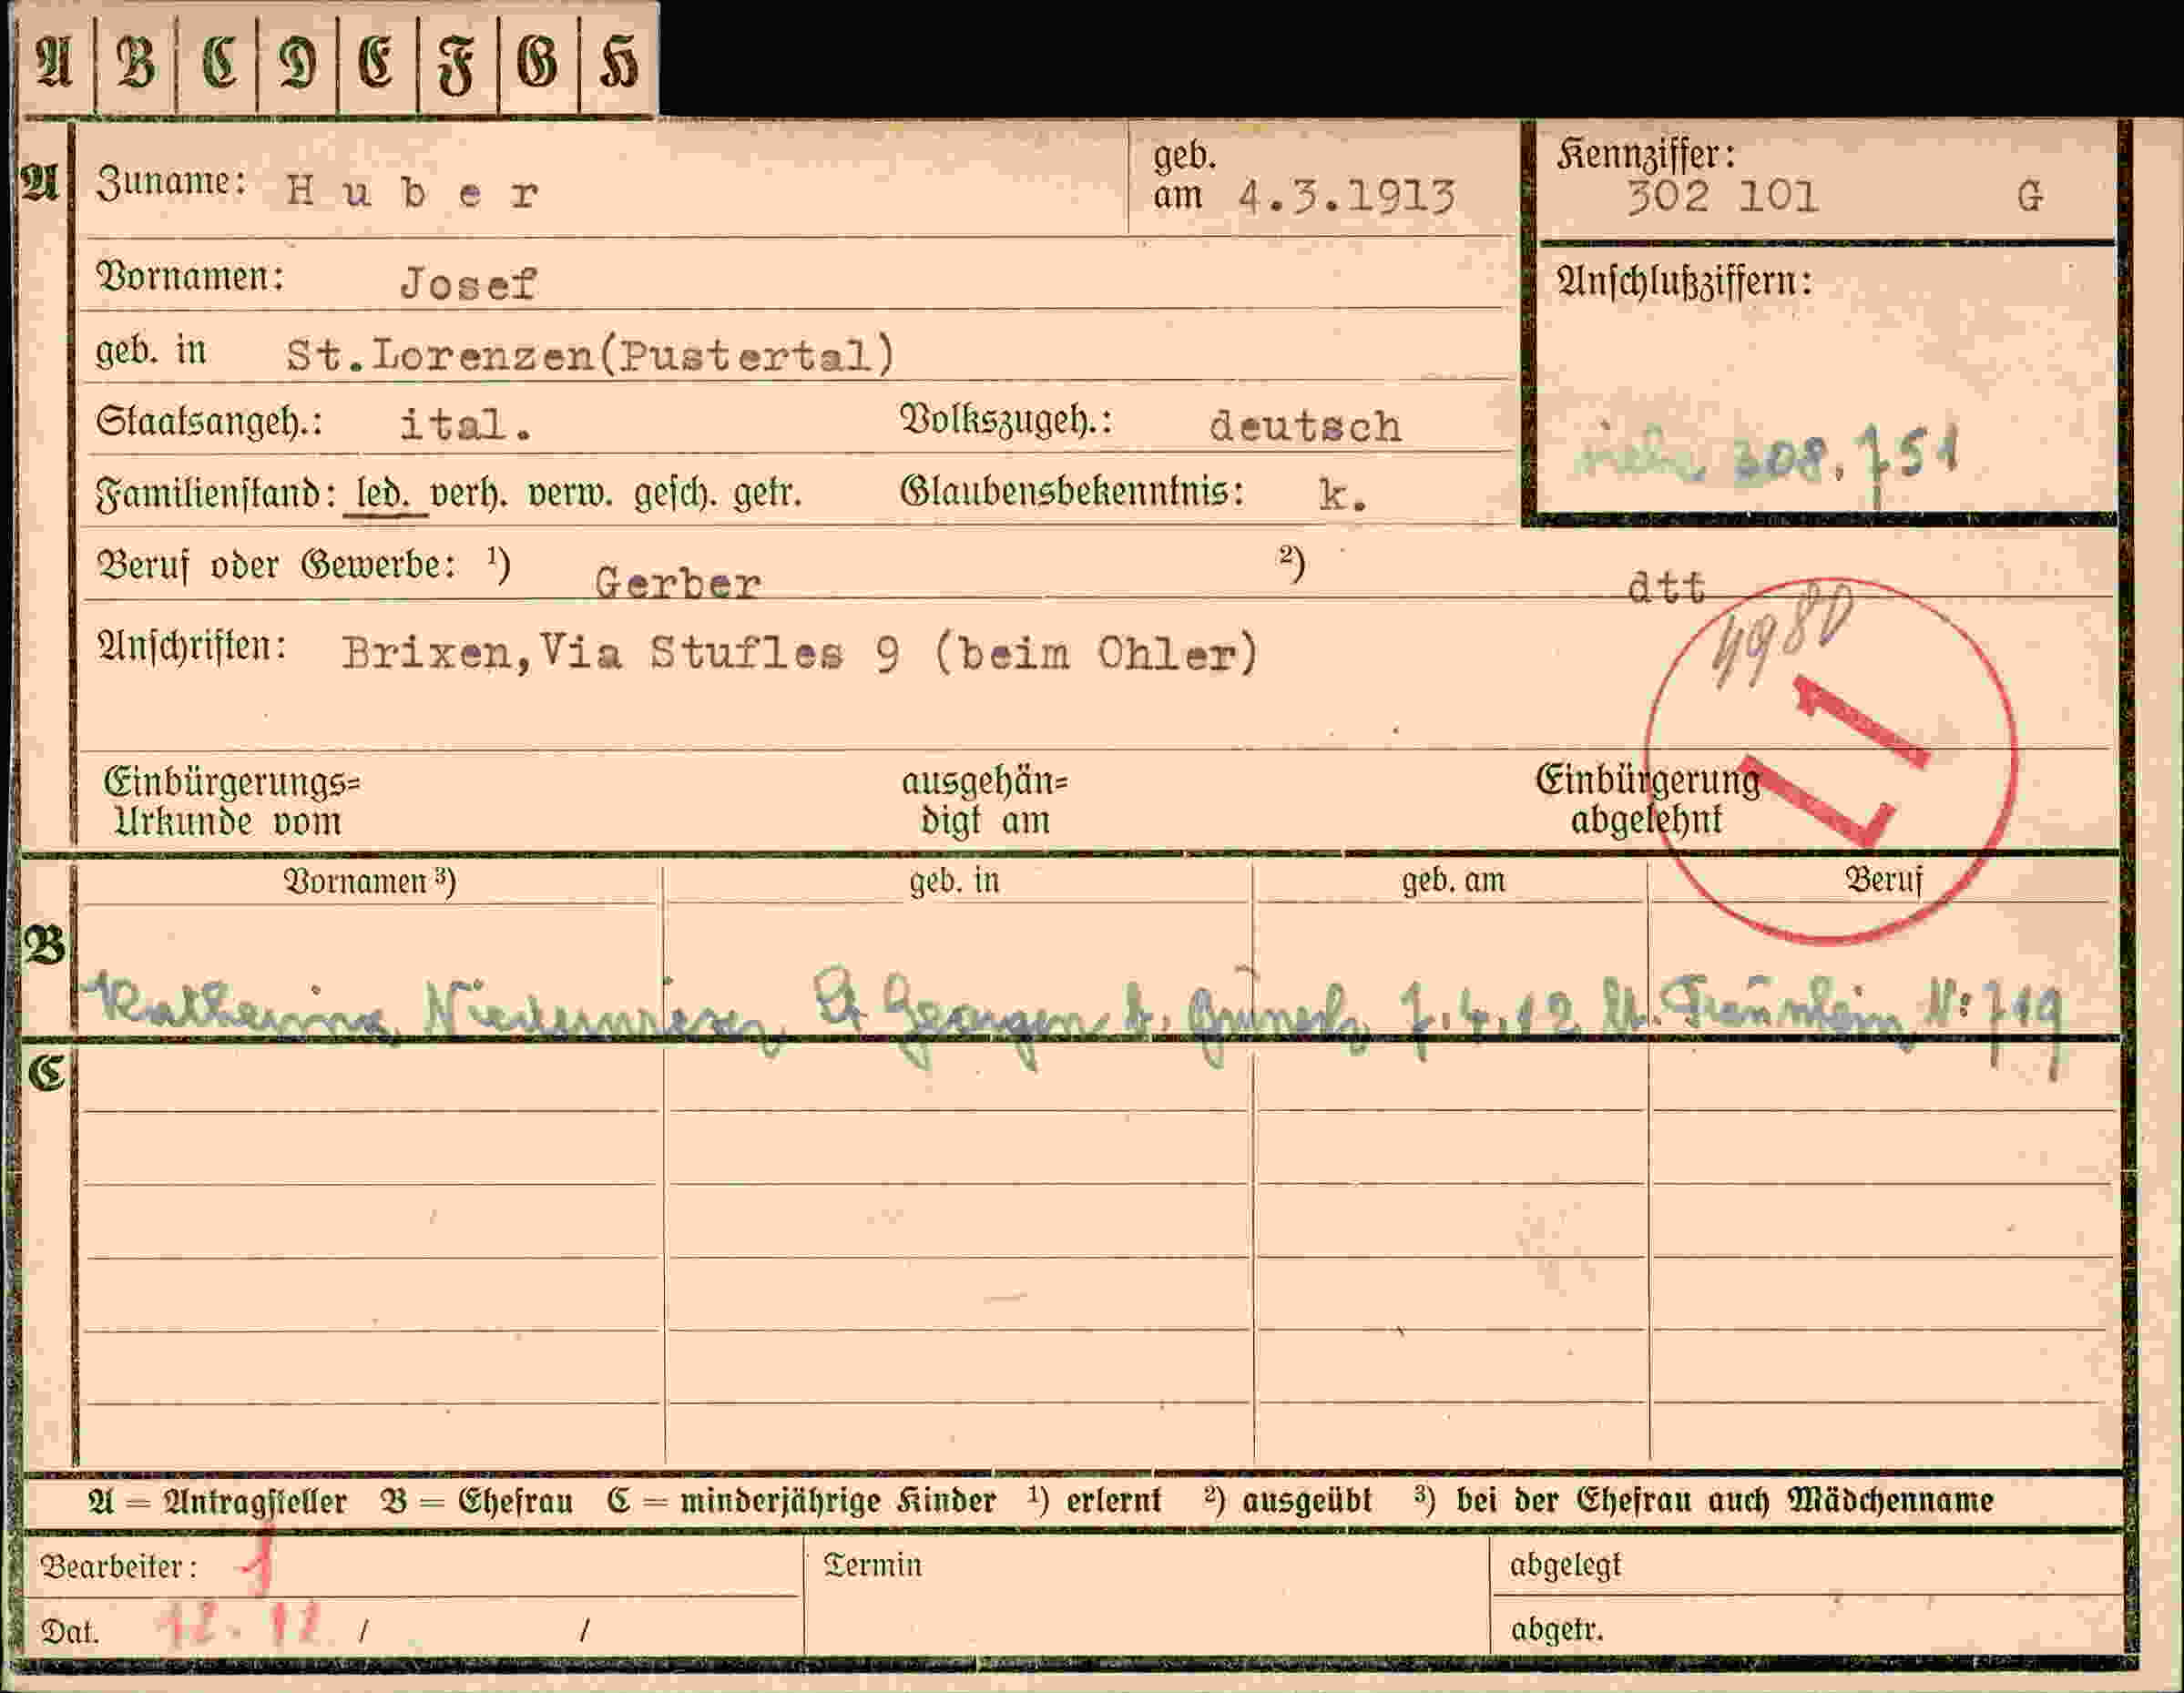Click ethnicity value 'deutsch'

[x=1305, y=427]
